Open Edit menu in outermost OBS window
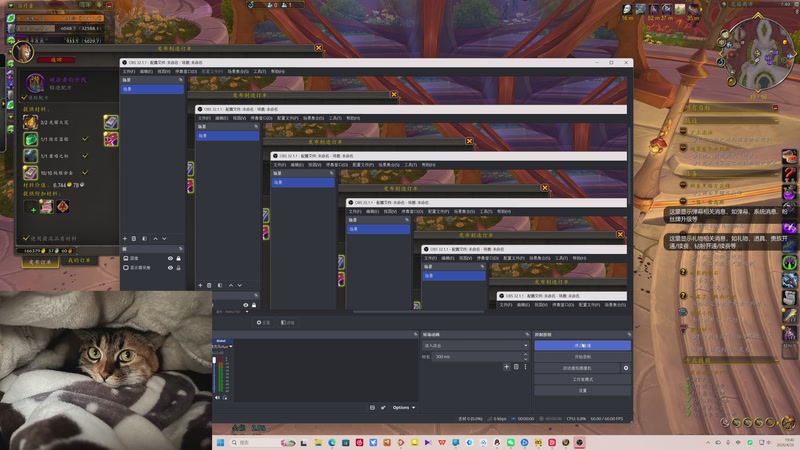The image size is (800, 450). tap(146, 71)
